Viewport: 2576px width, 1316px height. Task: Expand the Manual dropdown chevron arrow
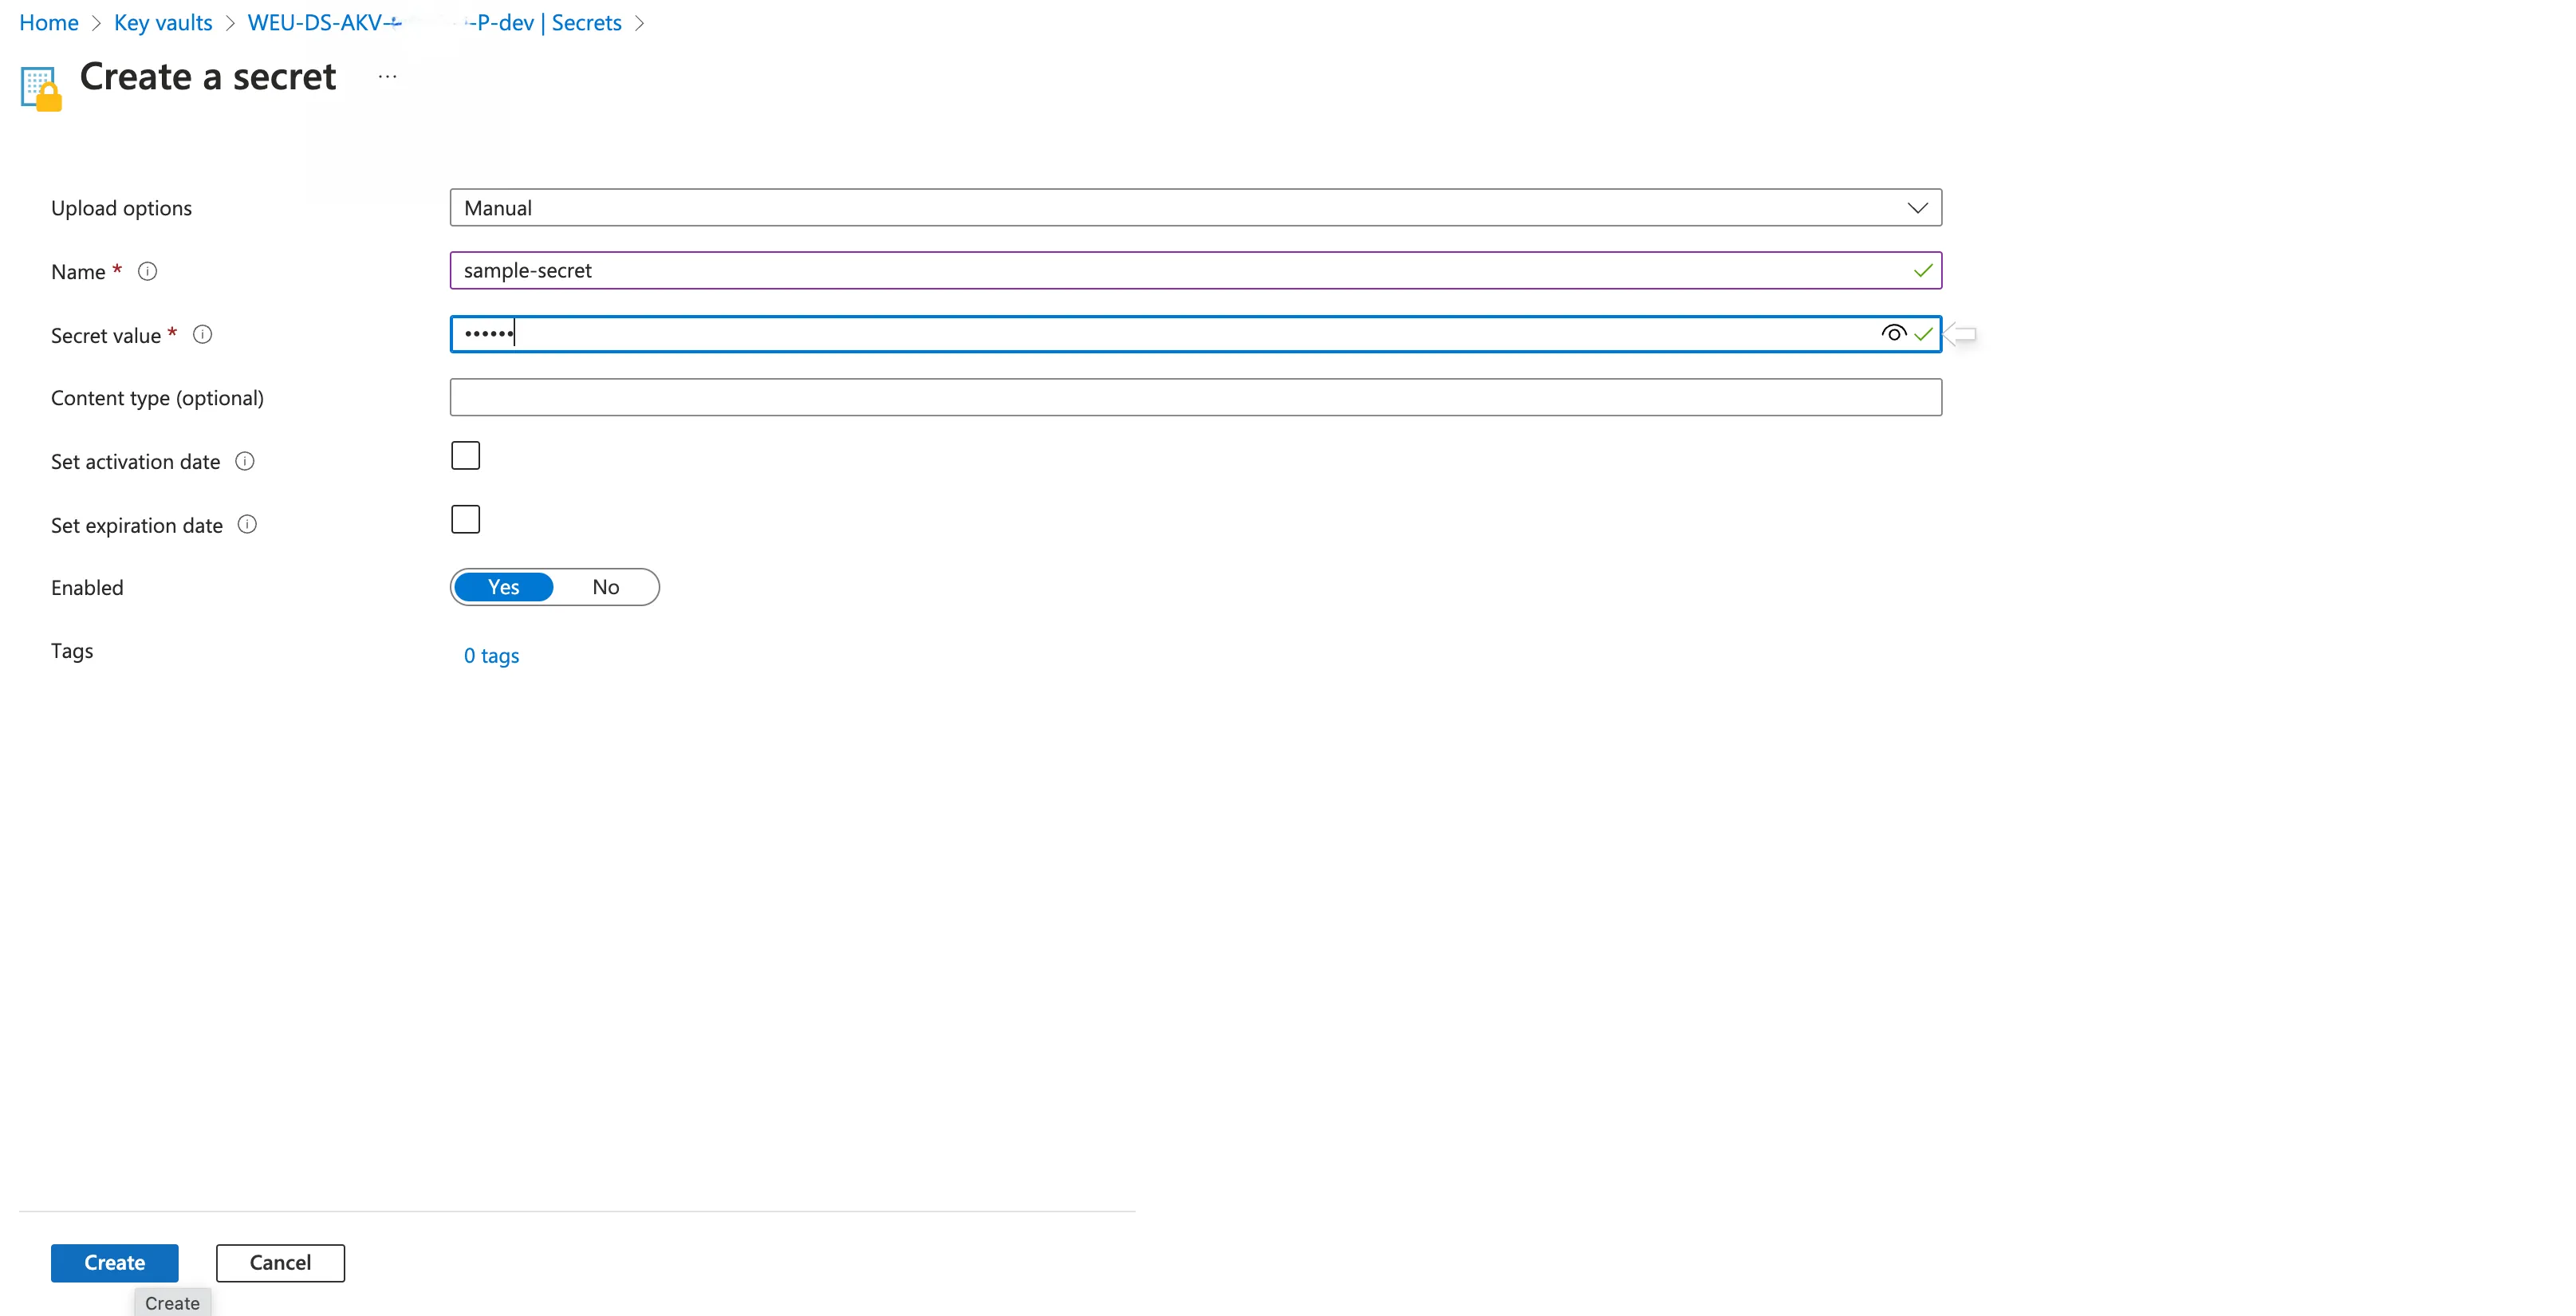click(1917, 208)
